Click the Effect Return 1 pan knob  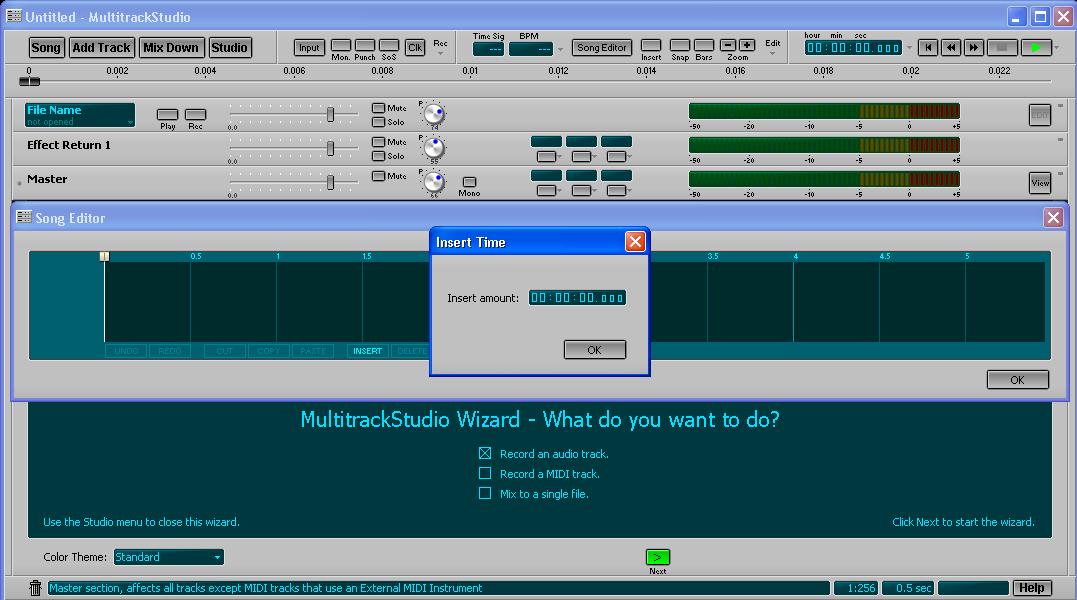point(434,148)
